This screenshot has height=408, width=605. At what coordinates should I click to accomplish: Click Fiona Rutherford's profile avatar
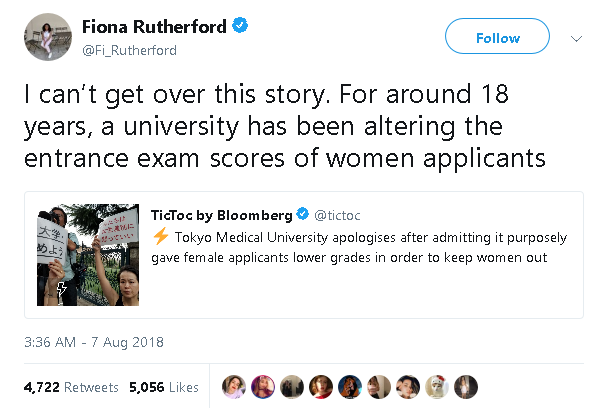48,38
